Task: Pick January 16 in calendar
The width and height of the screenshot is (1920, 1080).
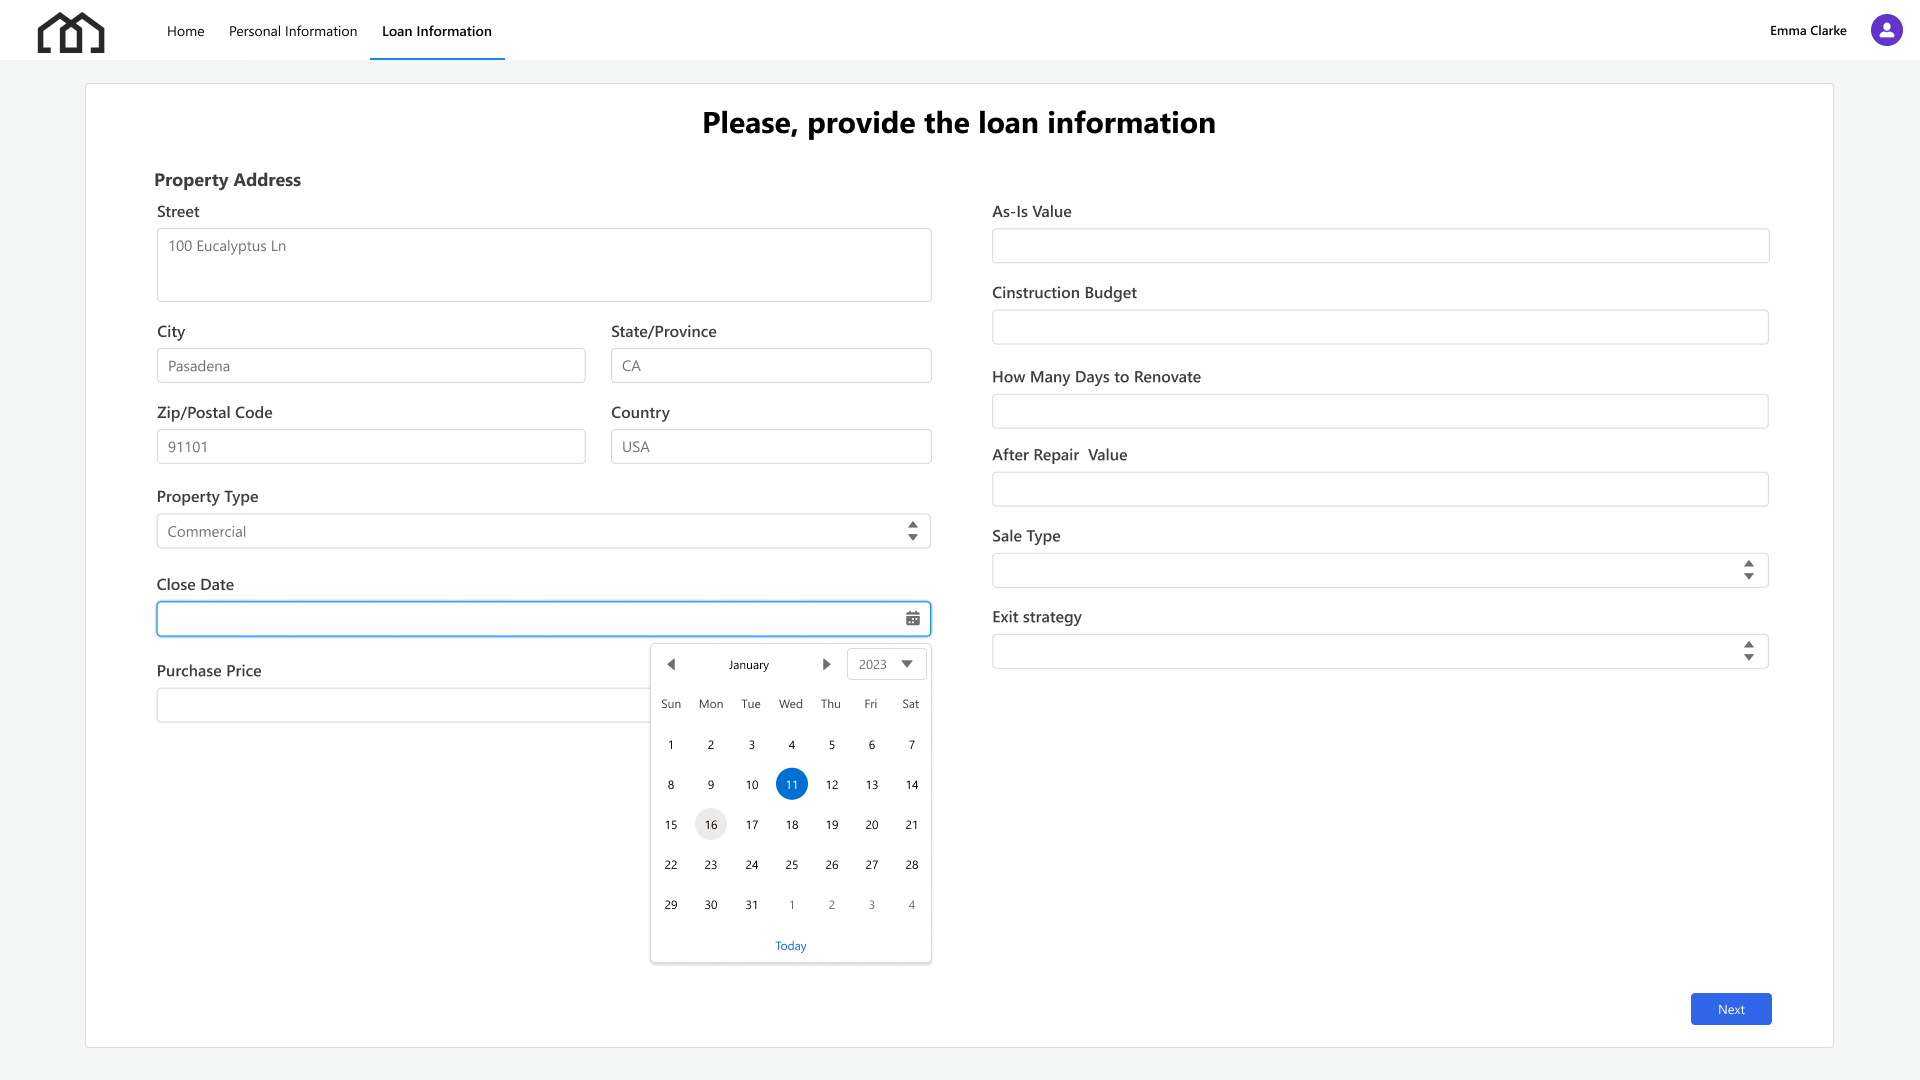Action: [x=711, y=824]
